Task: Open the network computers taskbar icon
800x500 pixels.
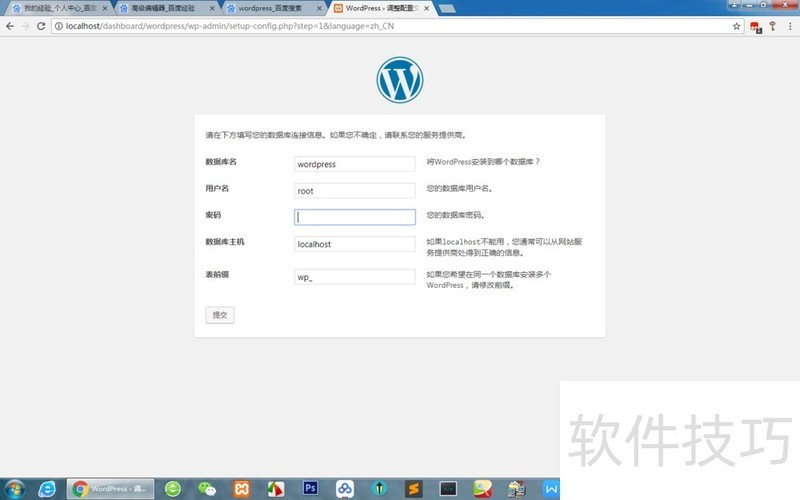Action: (x=516, y=489)
